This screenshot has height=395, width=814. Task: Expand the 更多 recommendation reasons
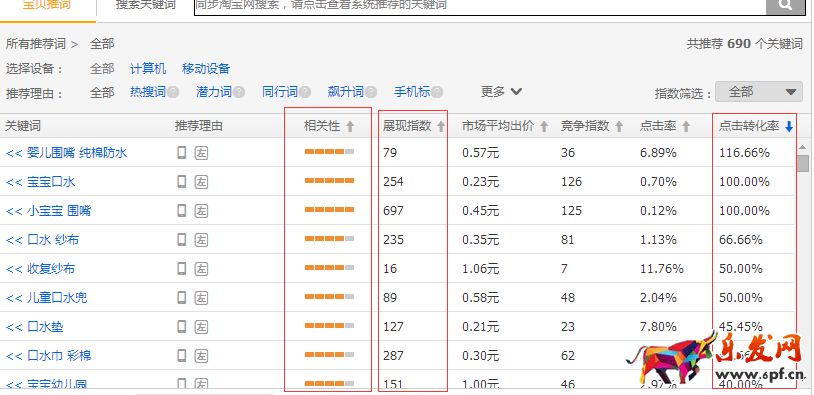(501, 92)
